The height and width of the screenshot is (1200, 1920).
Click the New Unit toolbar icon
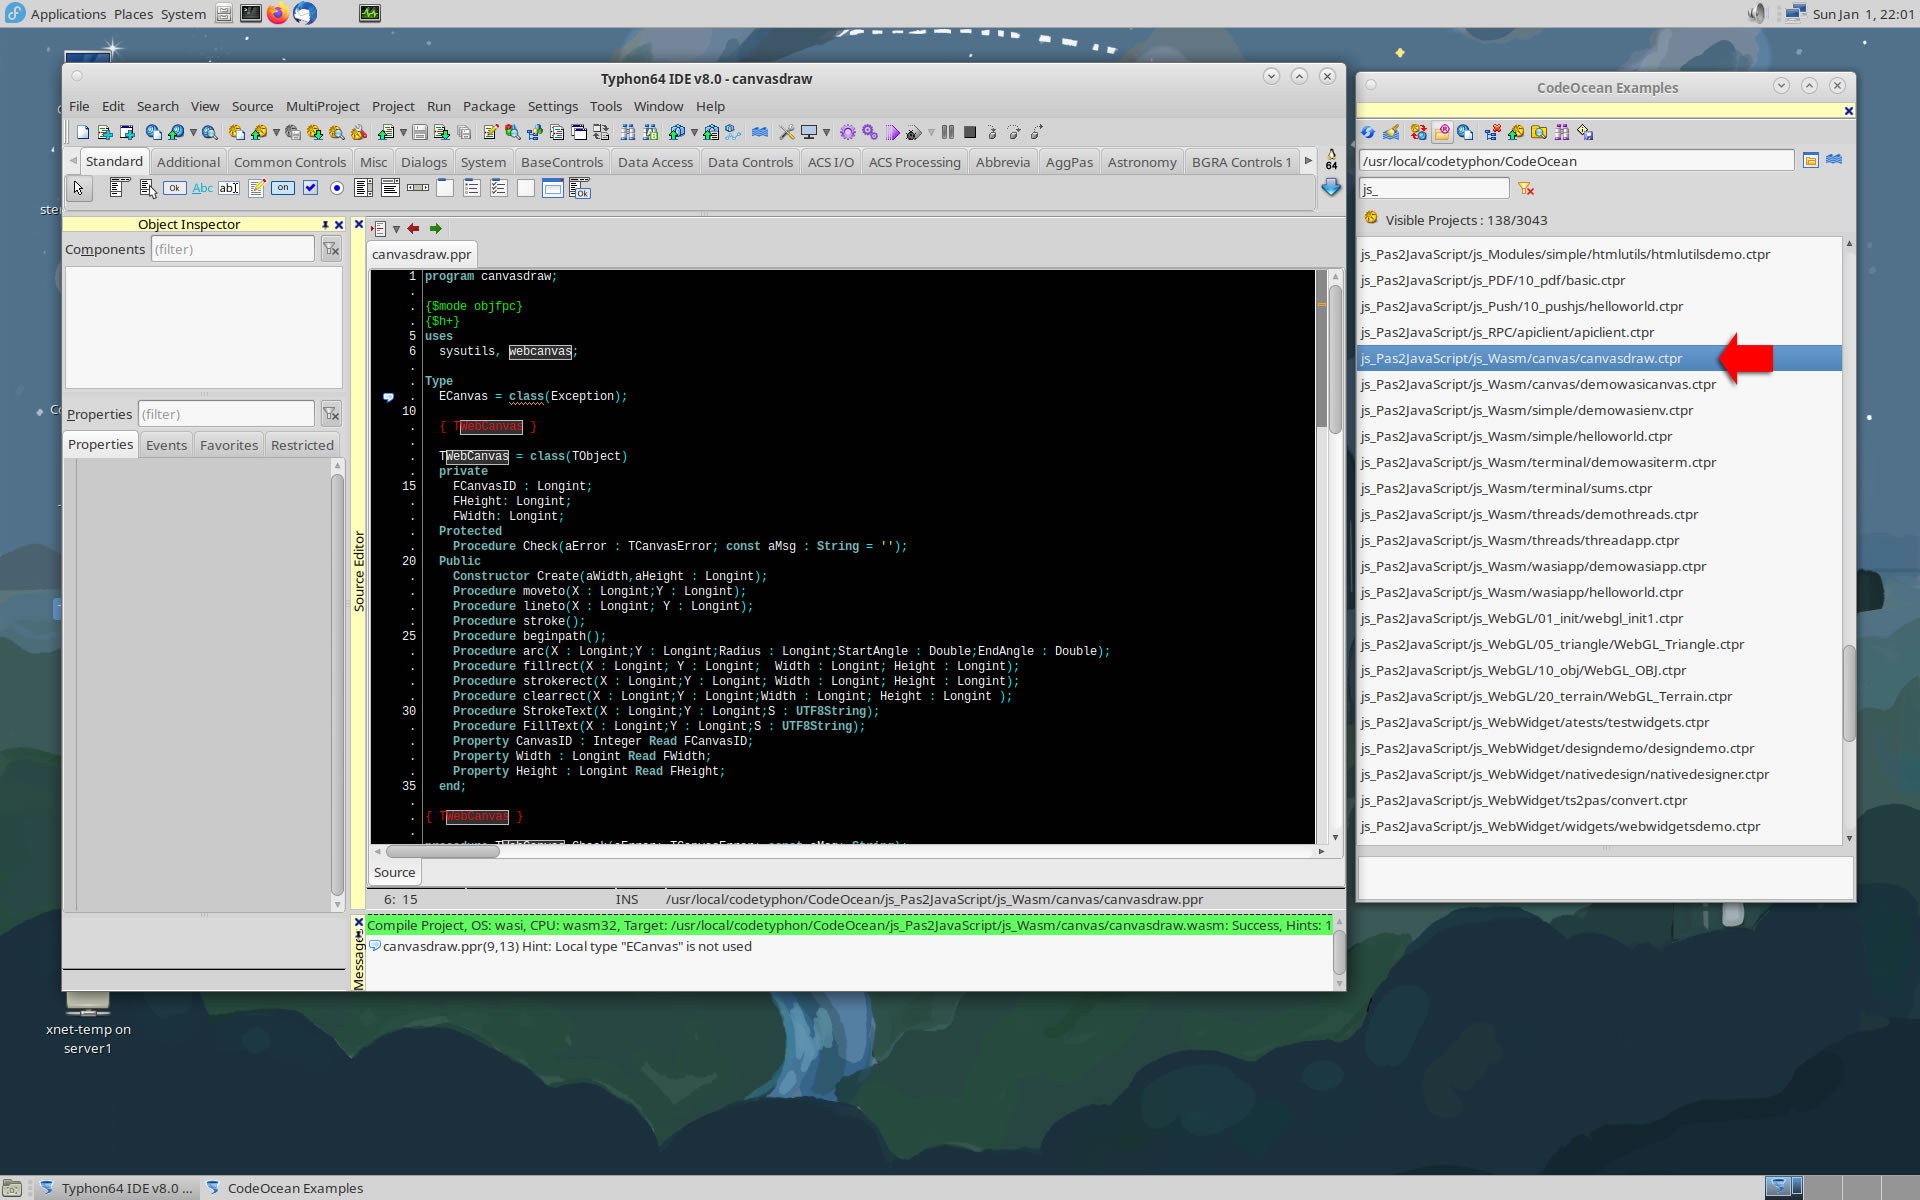pos(104,132)
